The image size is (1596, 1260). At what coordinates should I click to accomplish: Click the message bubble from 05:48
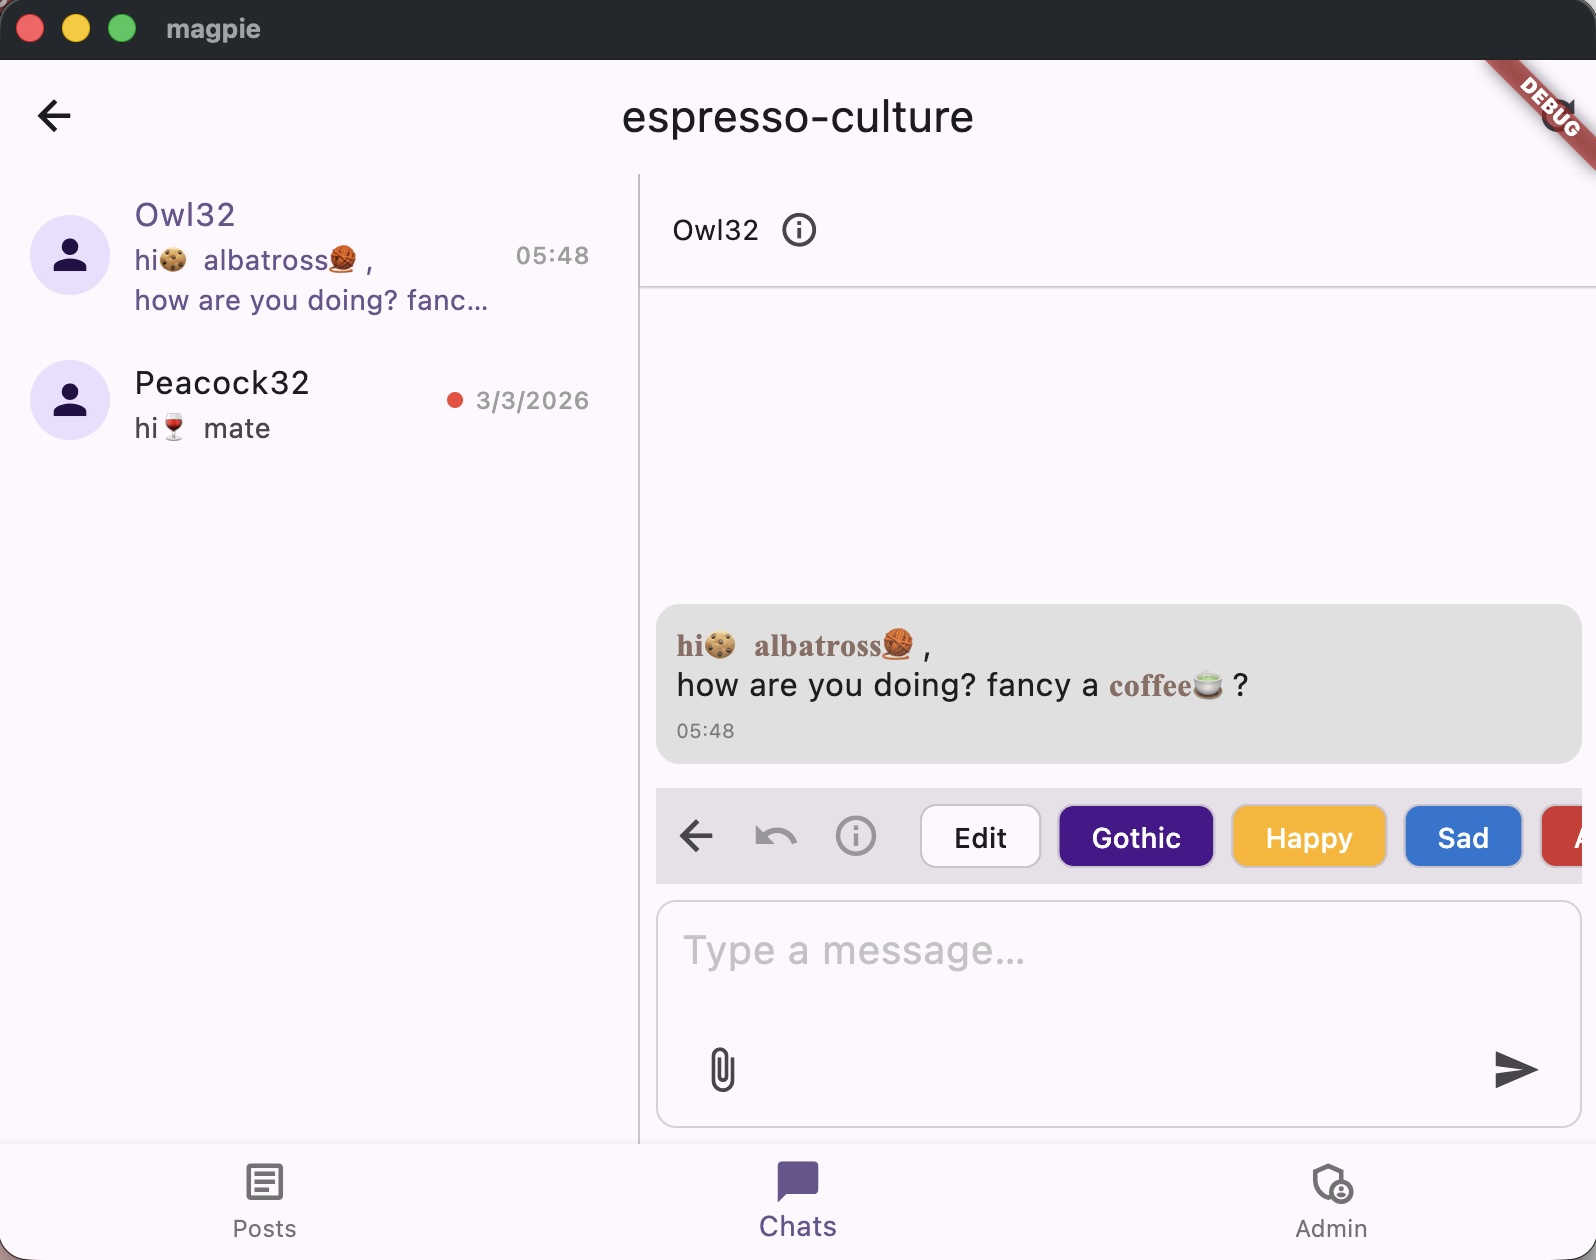tap(1118, 684)
